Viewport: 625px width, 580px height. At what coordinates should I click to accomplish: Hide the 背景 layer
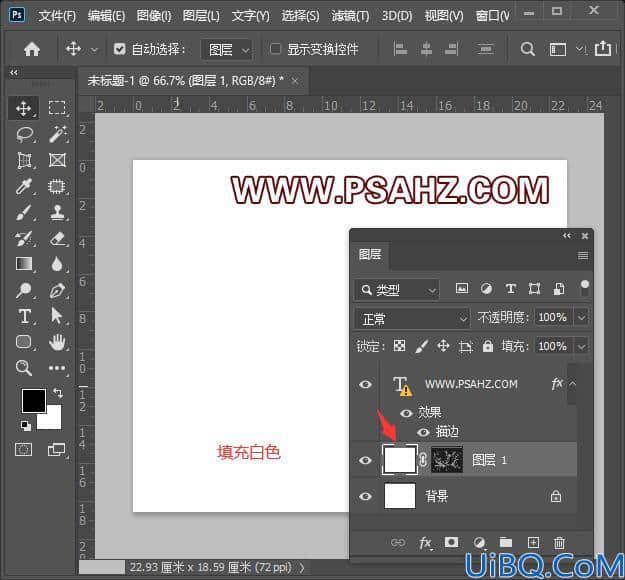pos(366,496)
